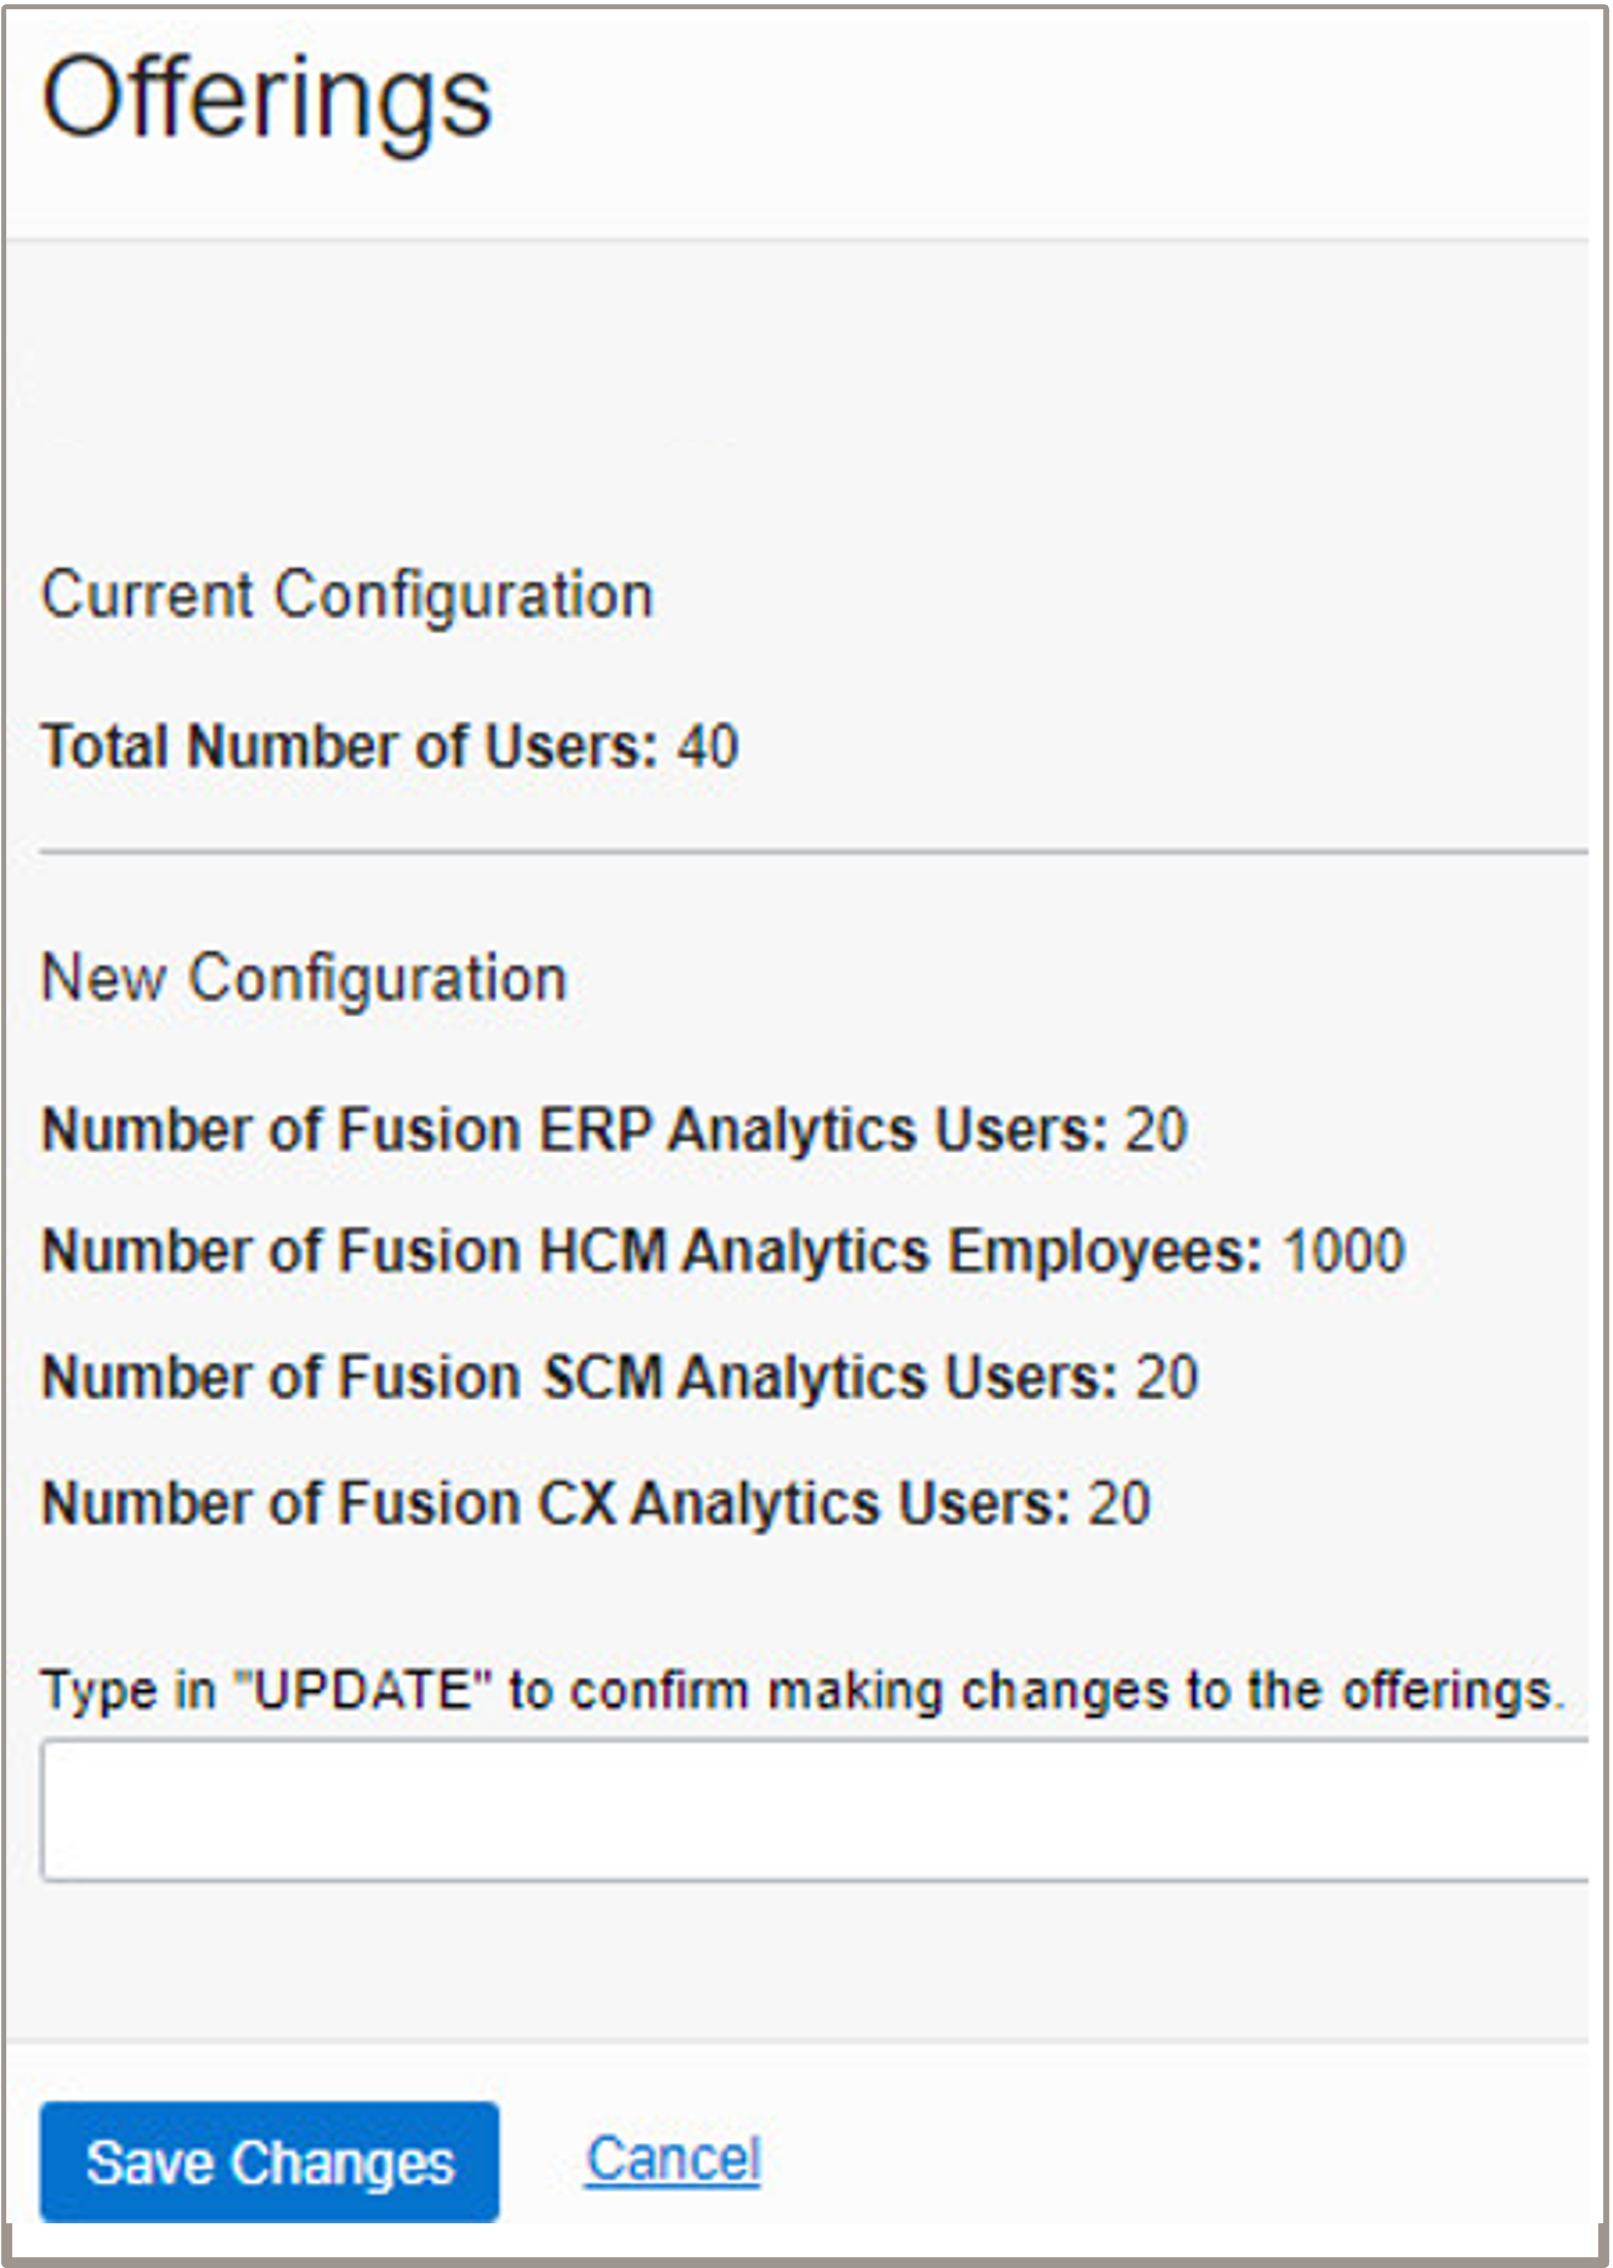Image resolution: width=1613 pixels, height=2268 pixels.
Task: Select the HCM employees value 1000
Action: tap(1343, 1251)
